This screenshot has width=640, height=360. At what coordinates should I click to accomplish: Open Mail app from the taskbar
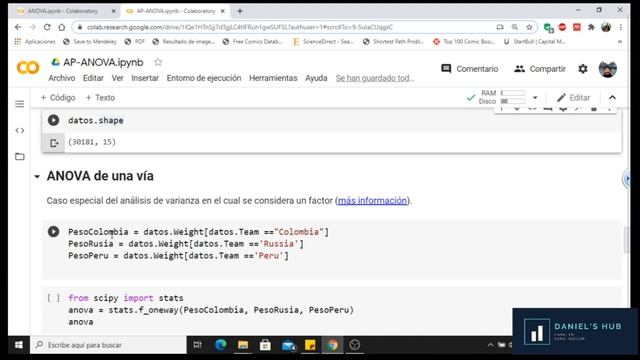coord(289,346)
